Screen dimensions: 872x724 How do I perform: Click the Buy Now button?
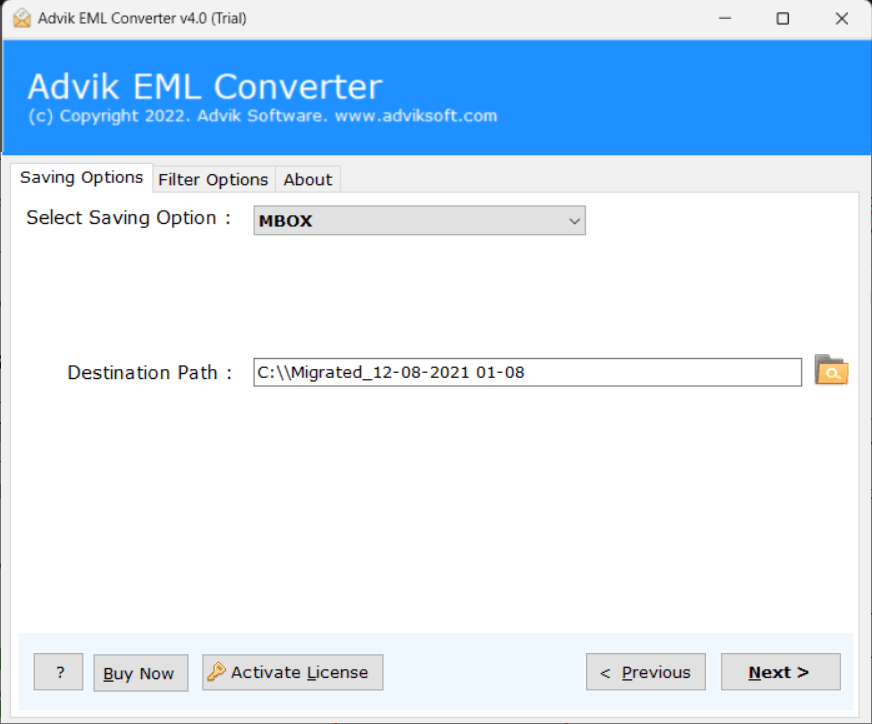pos(141,673)
